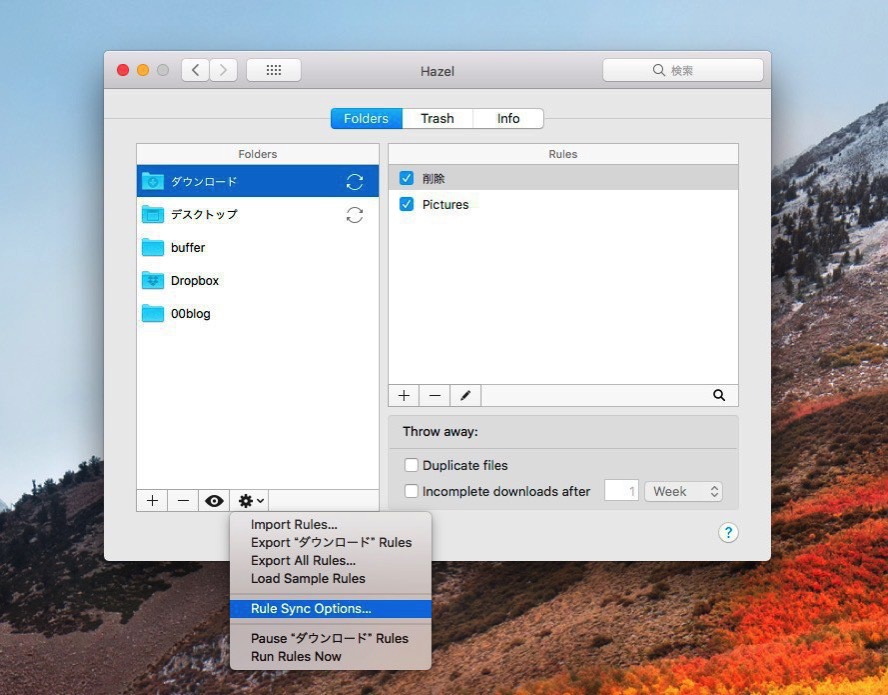Open help with question mark button

coord(728,532)
